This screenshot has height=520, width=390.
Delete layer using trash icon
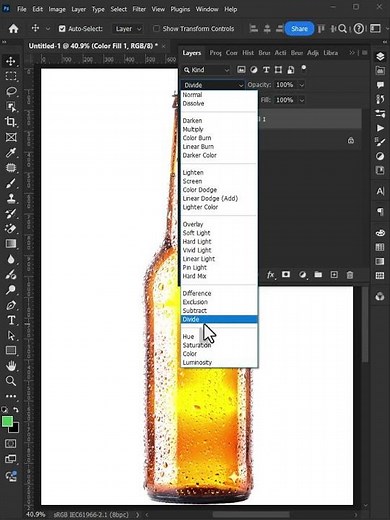pyautogui.click(x=350, y=275)
